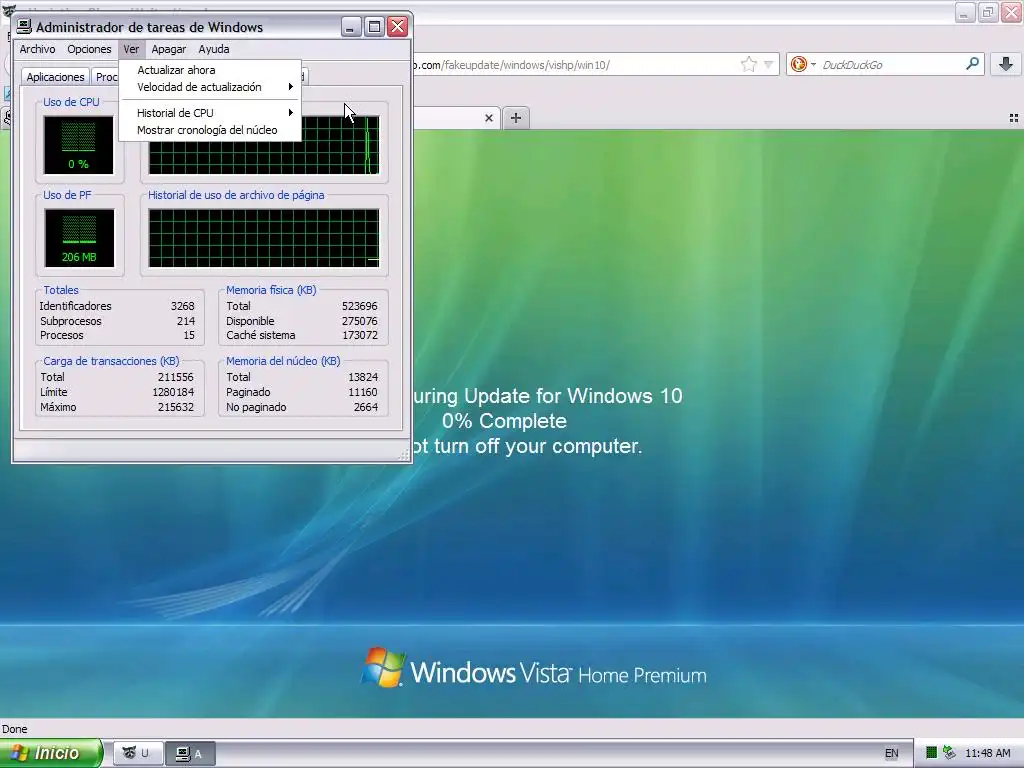Screen dimensions: 1024x768
Task: Select Task Manager taskbar button
Action: [189, 754]
